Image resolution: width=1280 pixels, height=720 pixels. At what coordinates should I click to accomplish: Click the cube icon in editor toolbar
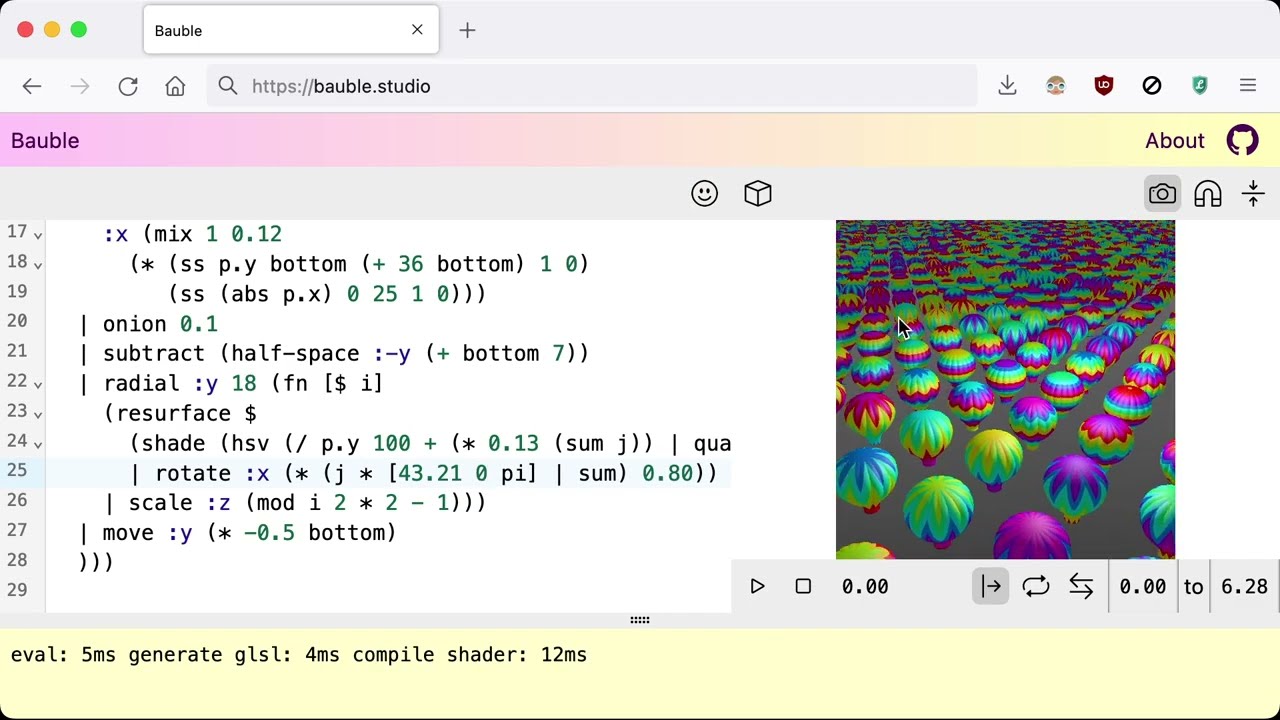tap(758, 194)
